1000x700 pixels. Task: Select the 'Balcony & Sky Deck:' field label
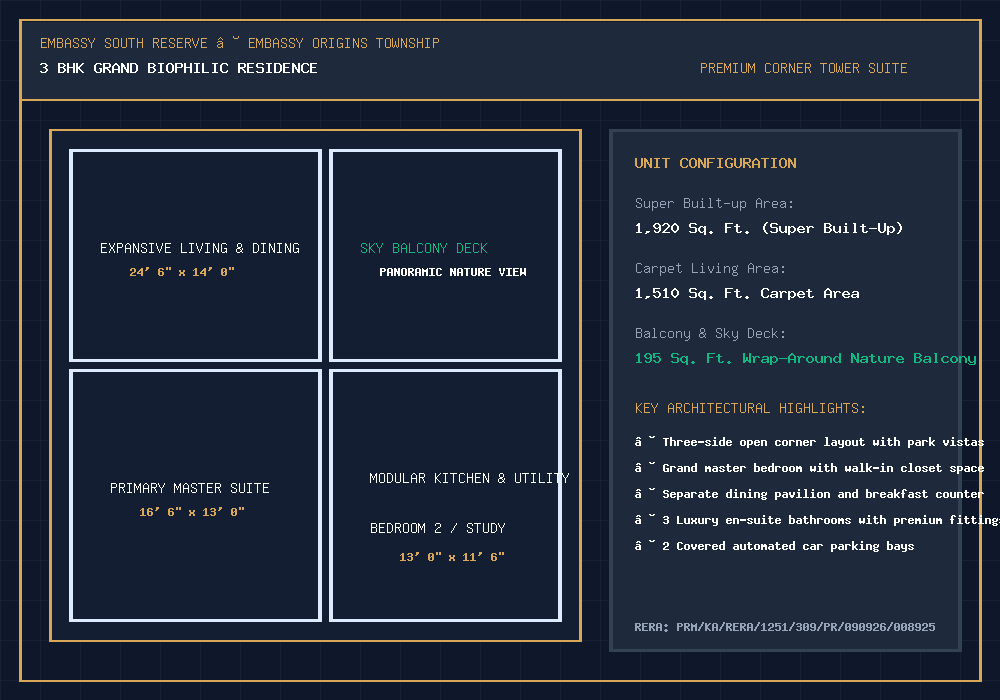[710, 333]
